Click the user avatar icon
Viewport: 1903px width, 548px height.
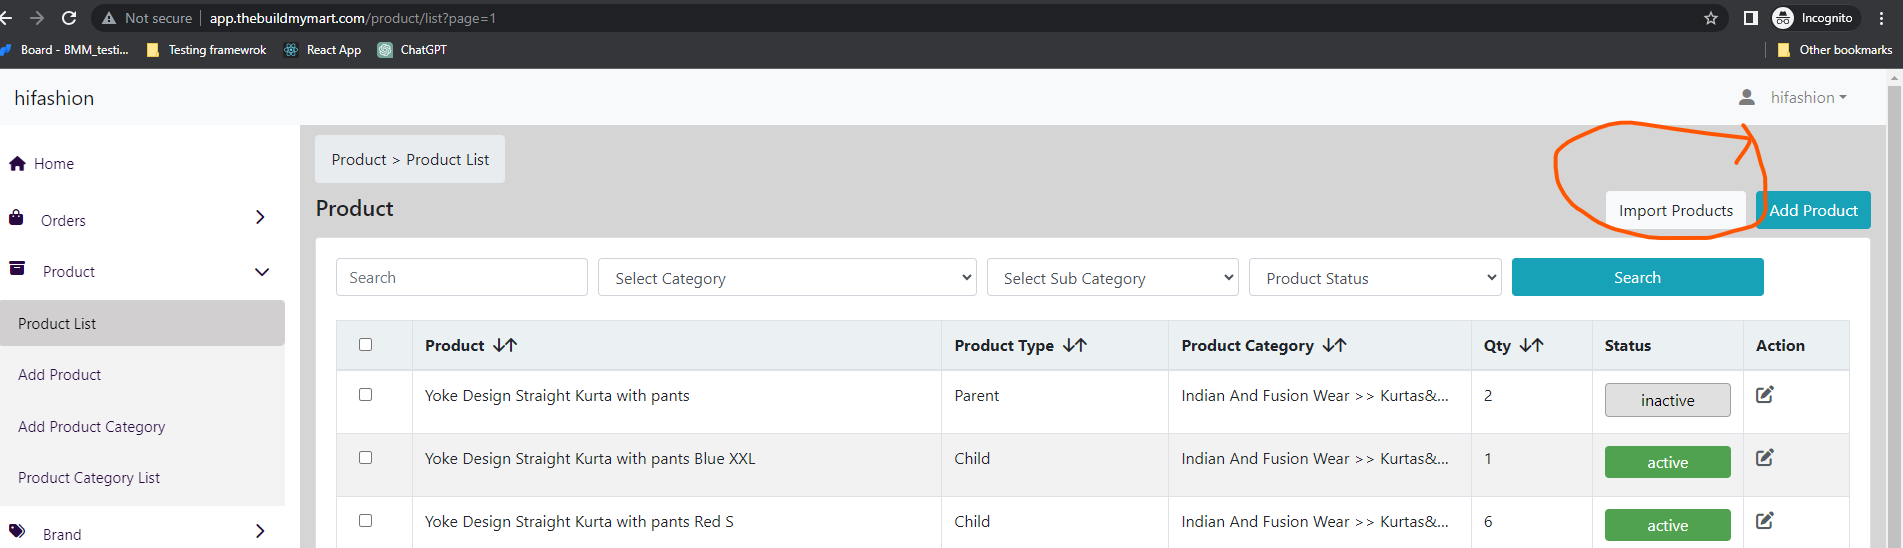1747,97
